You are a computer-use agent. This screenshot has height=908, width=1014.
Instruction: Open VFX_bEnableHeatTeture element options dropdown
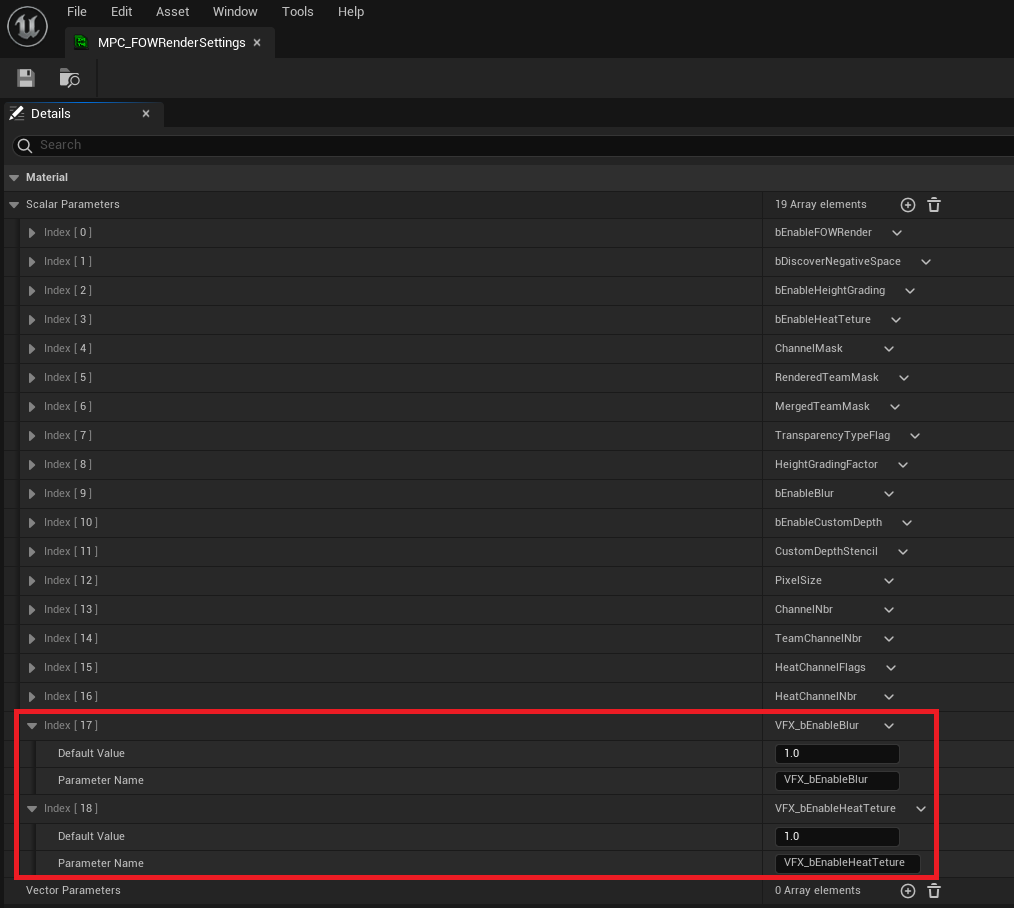pos(921,808)
